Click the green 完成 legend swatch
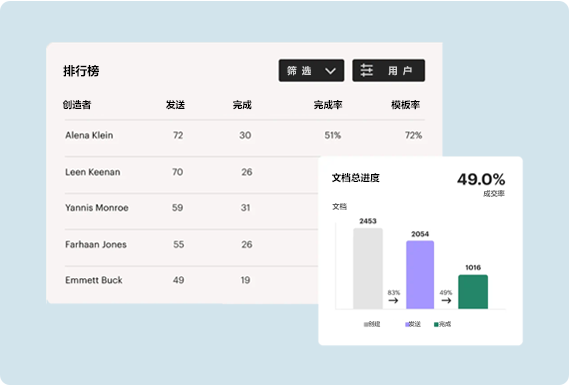Image resolution: width=571 pixels, height=385 pixels. (x=436, y=324)
